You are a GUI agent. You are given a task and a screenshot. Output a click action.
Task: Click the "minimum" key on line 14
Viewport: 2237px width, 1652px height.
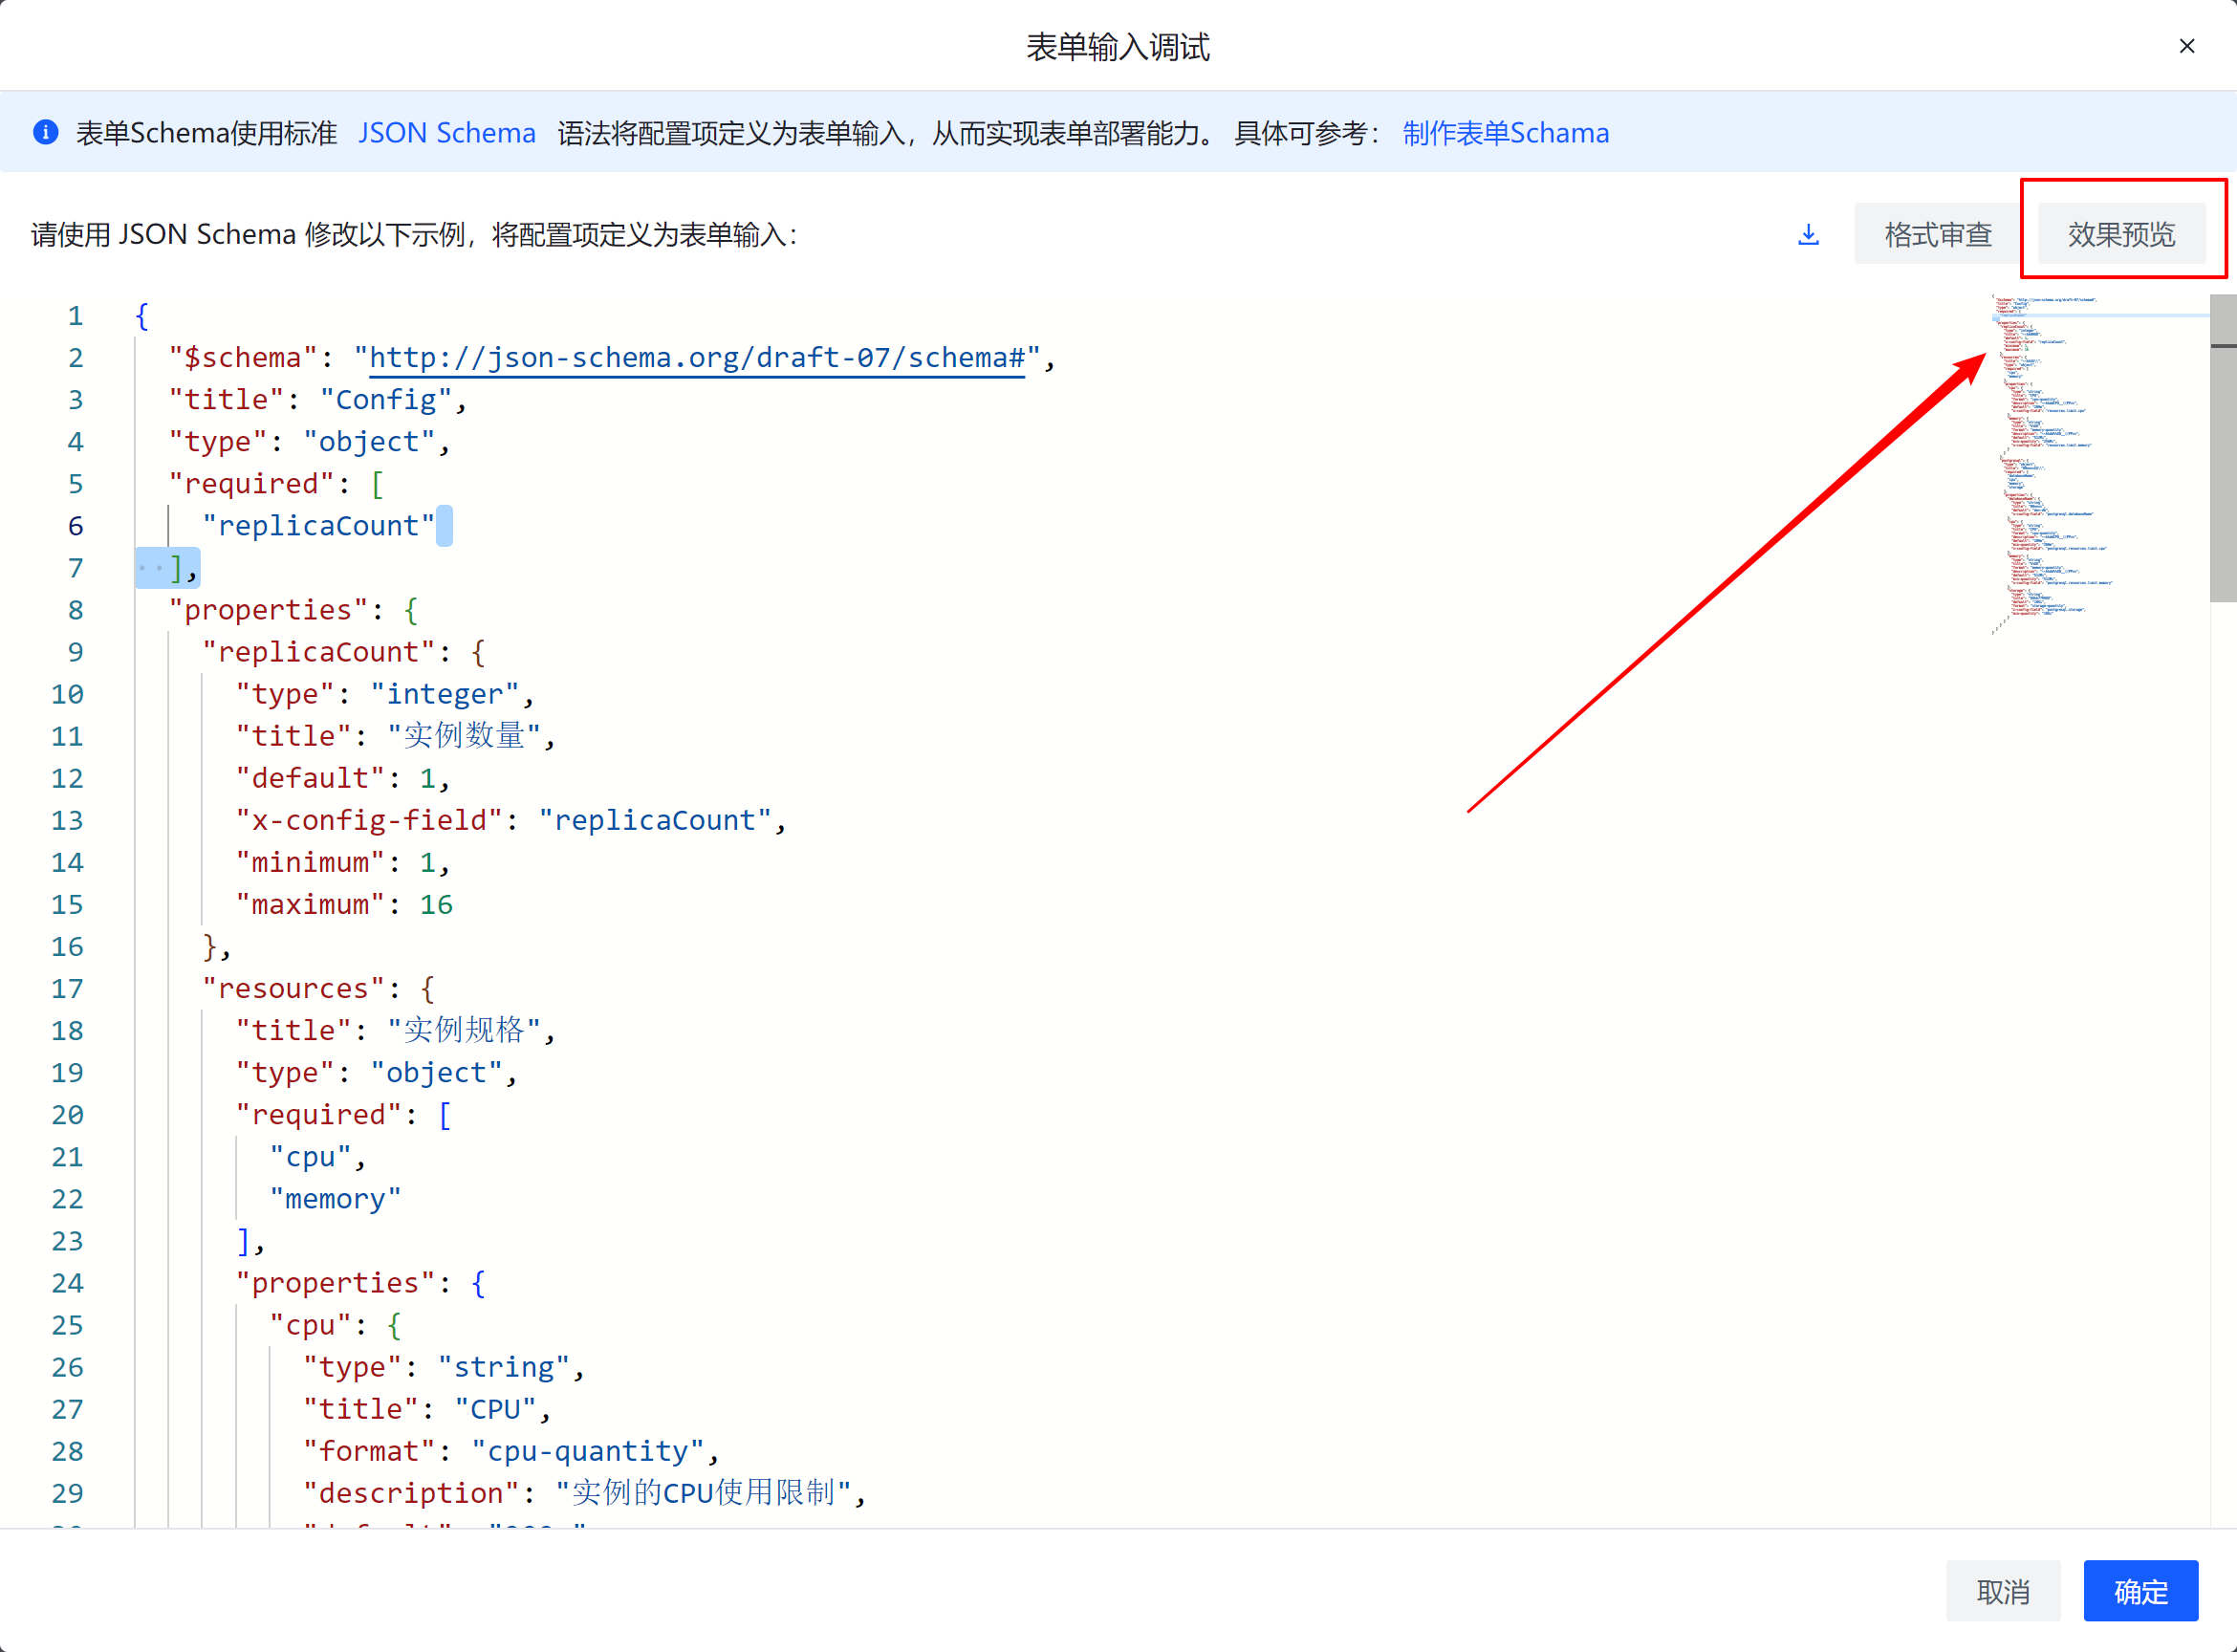310,862
